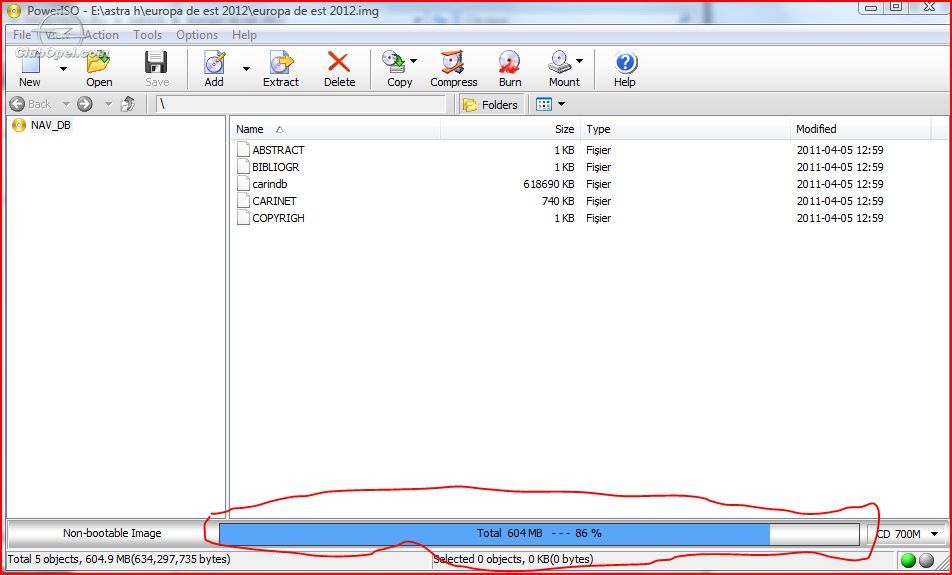Screen dimensions: 952x575
Task: Click the red Delete icon
Action: point(339,62)
